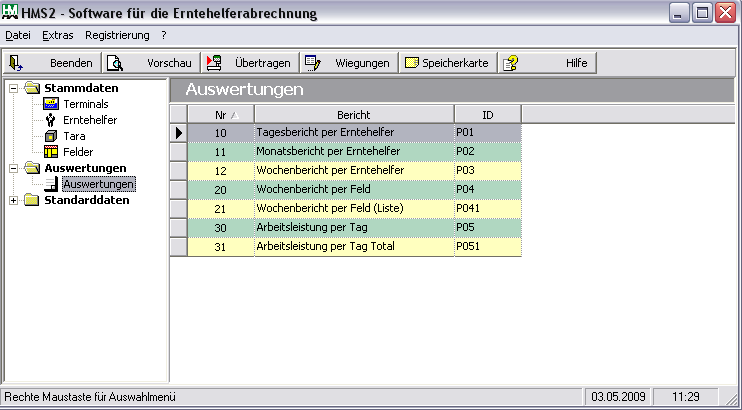Open the Datei menu
Viewport: 742px width, 410px height.
18,35
